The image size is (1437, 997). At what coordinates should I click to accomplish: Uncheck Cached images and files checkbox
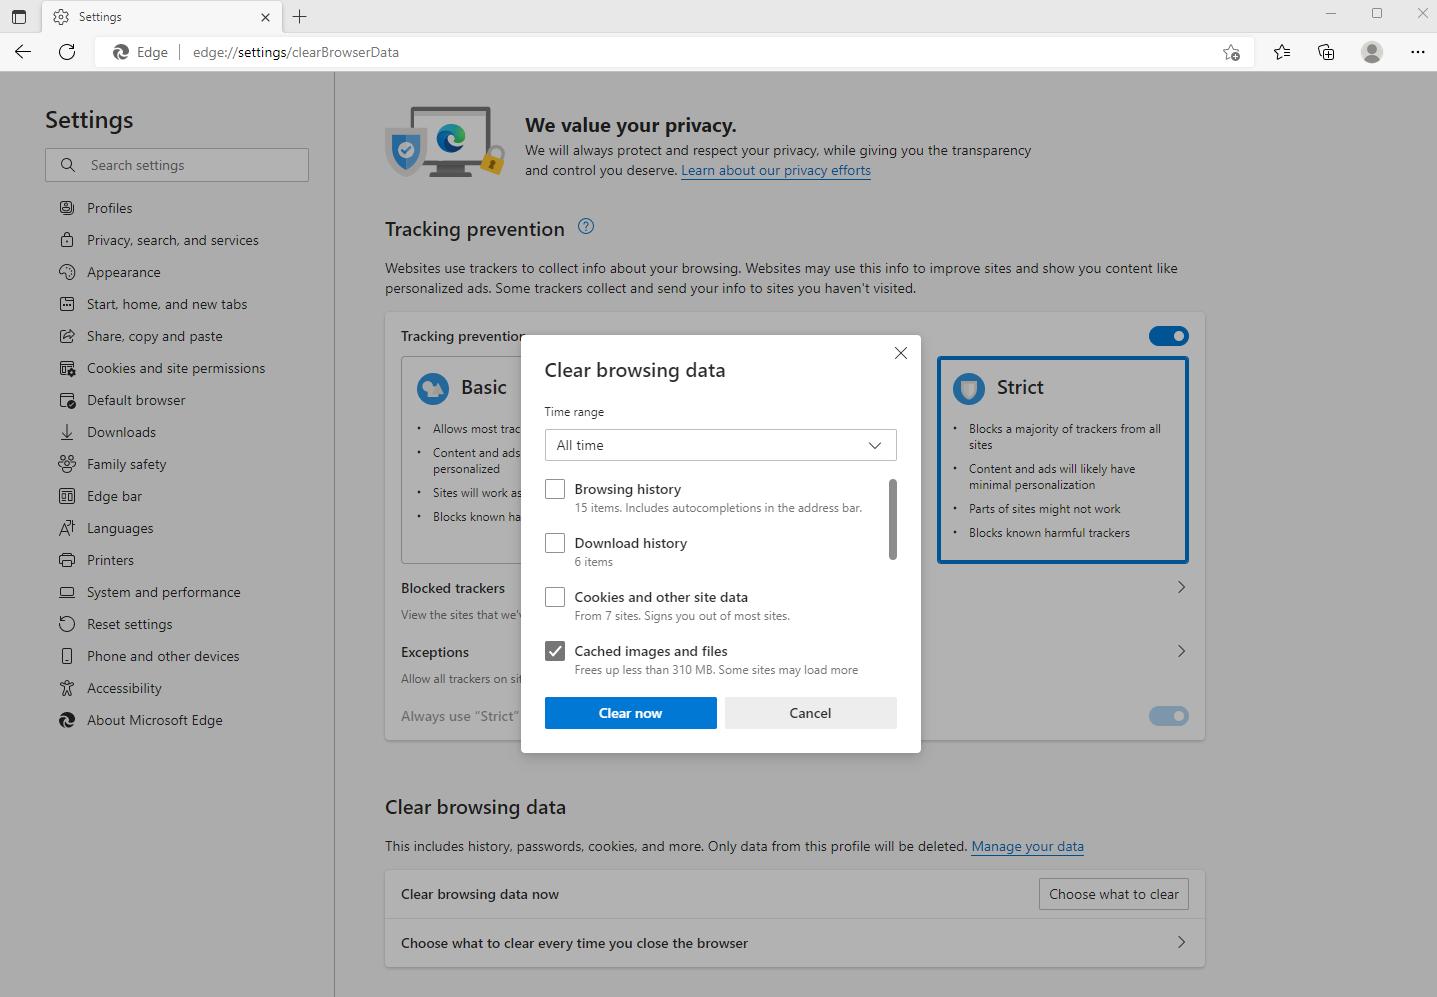(555, 651)
